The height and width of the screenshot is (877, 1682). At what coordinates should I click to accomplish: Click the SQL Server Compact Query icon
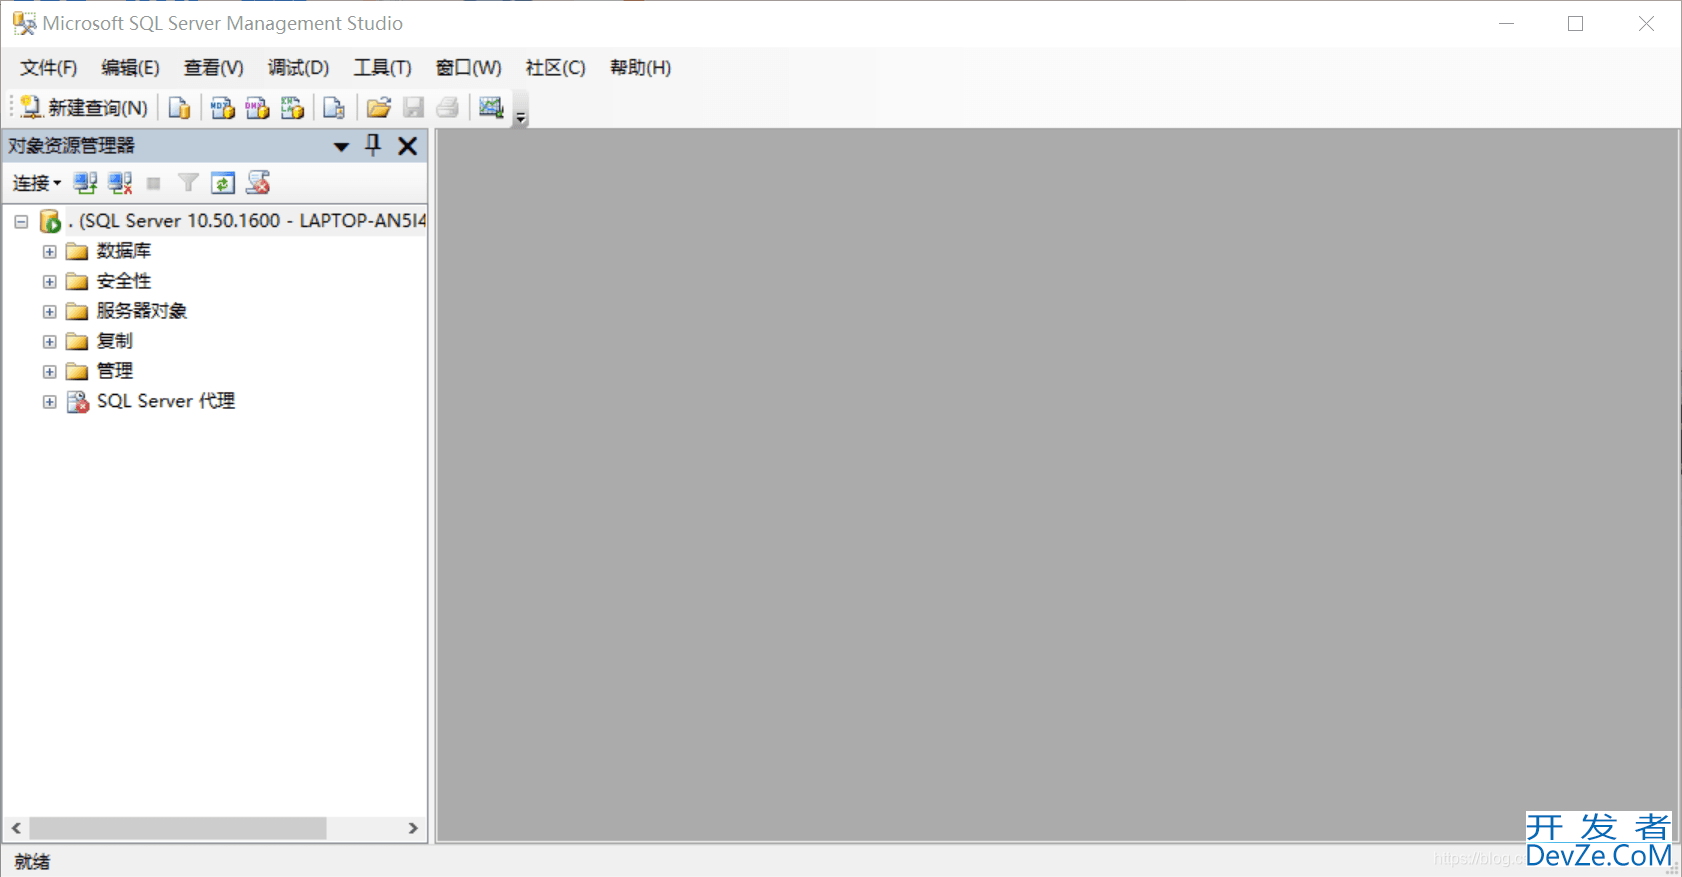click(x=334, y=107)
